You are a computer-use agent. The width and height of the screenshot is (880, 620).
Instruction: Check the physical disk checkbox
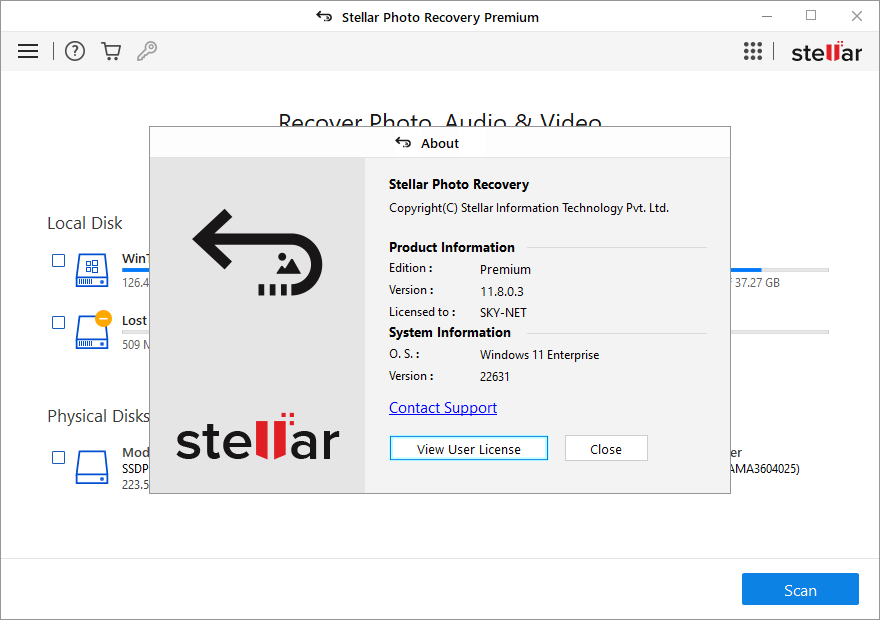(58, 457)
